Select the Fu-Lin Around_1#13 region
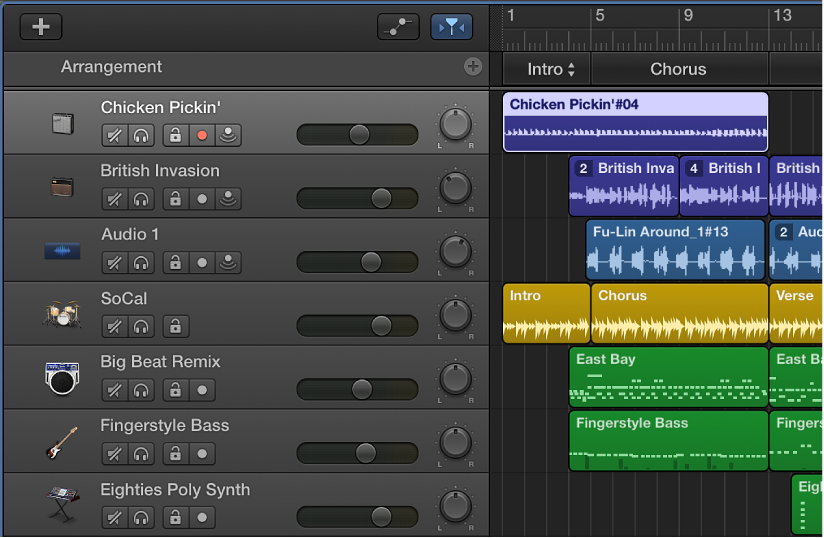 click(675, 250)
